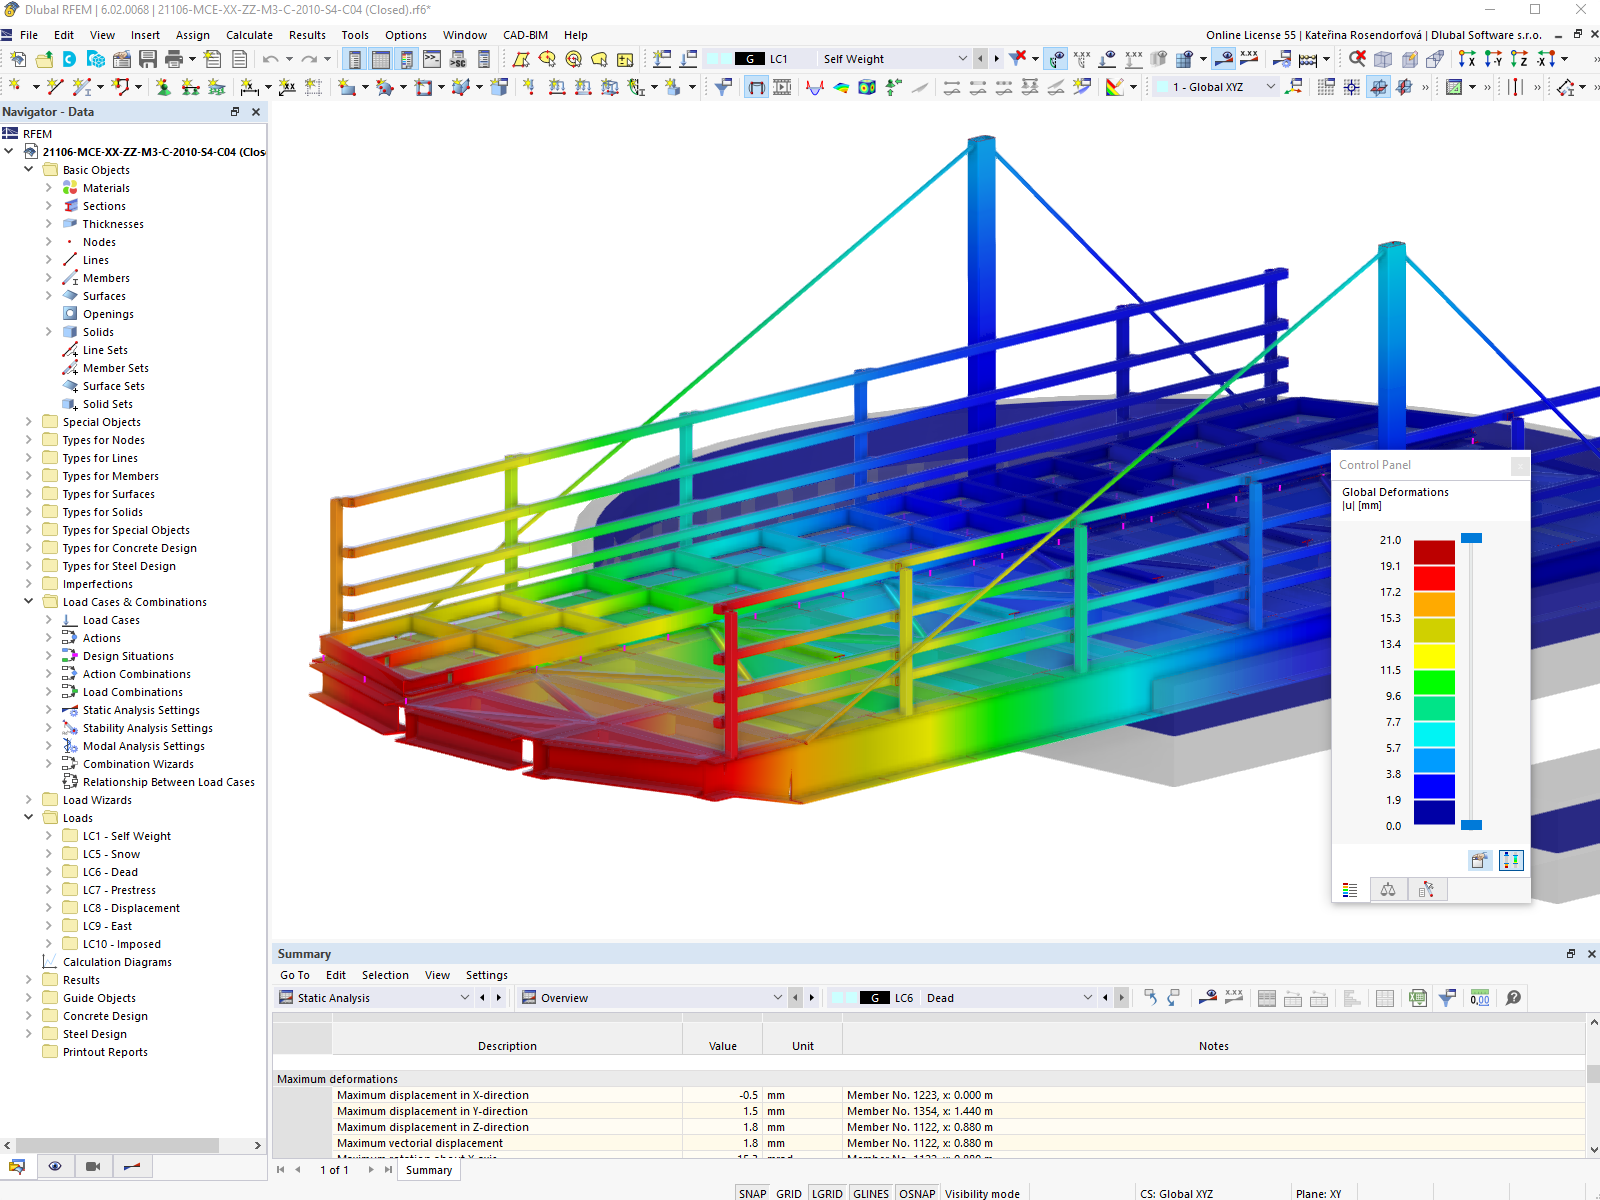
Task: Open the Insert menu
Action: click(x=145, y=35)
